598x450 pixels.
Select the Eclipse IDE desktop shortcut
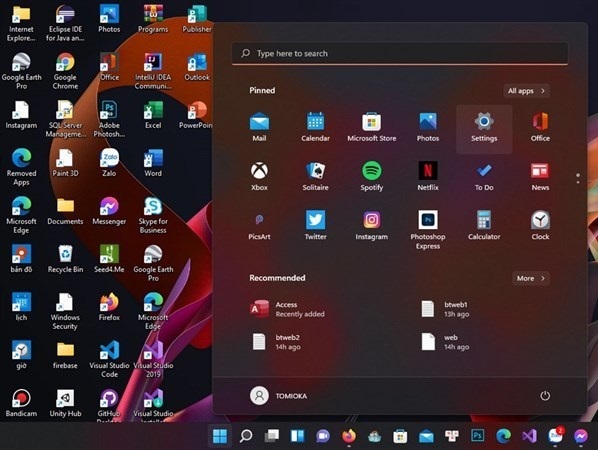pyautogui.click(x=65, y=23)
